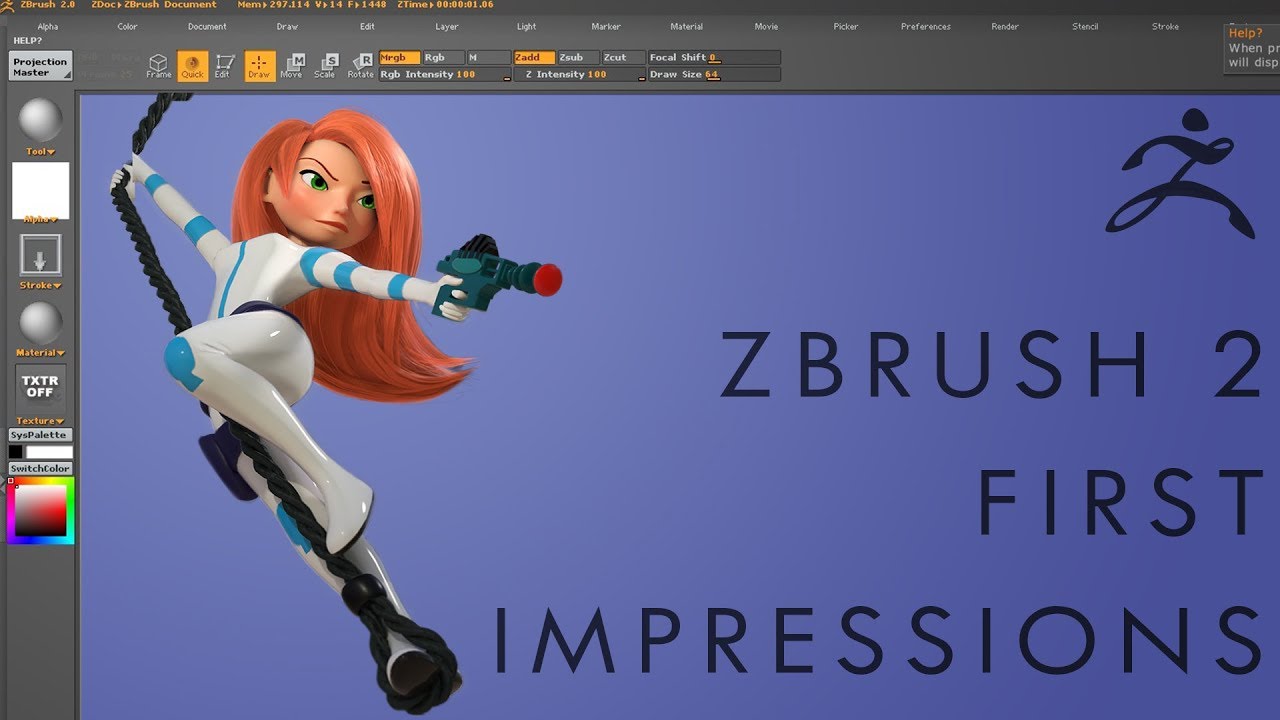Select the Move gyro tool
This screenshot has width=1280, height=720.
pyautogui.click(x=292, y=66)
